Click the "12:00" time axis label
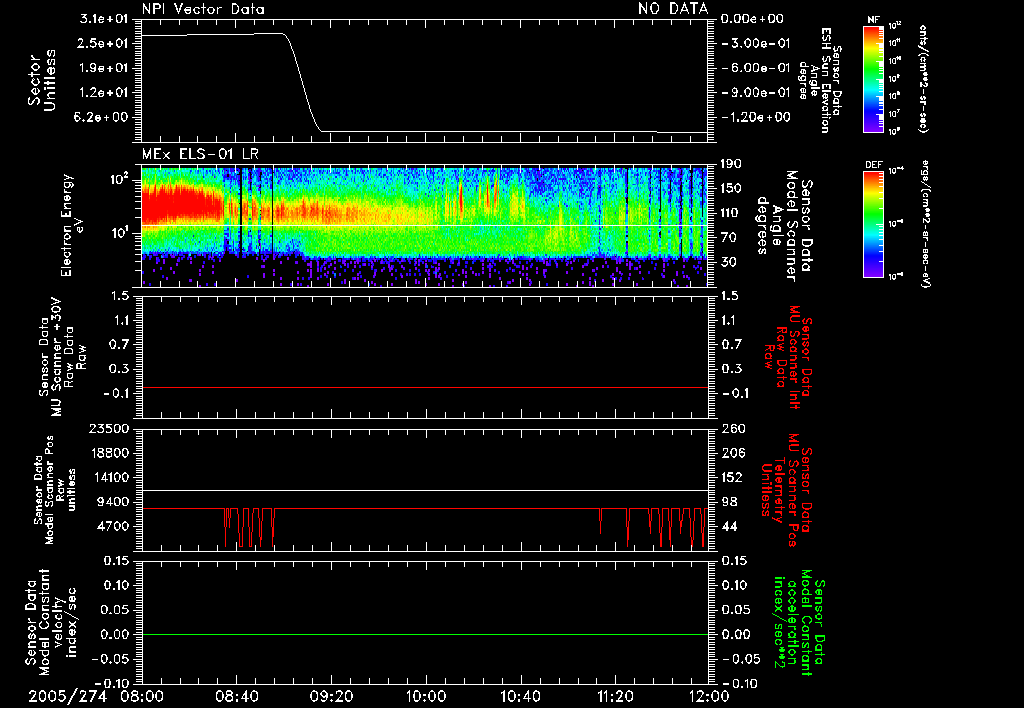The height and width of the screenshot is (708, 1024). 709,697
